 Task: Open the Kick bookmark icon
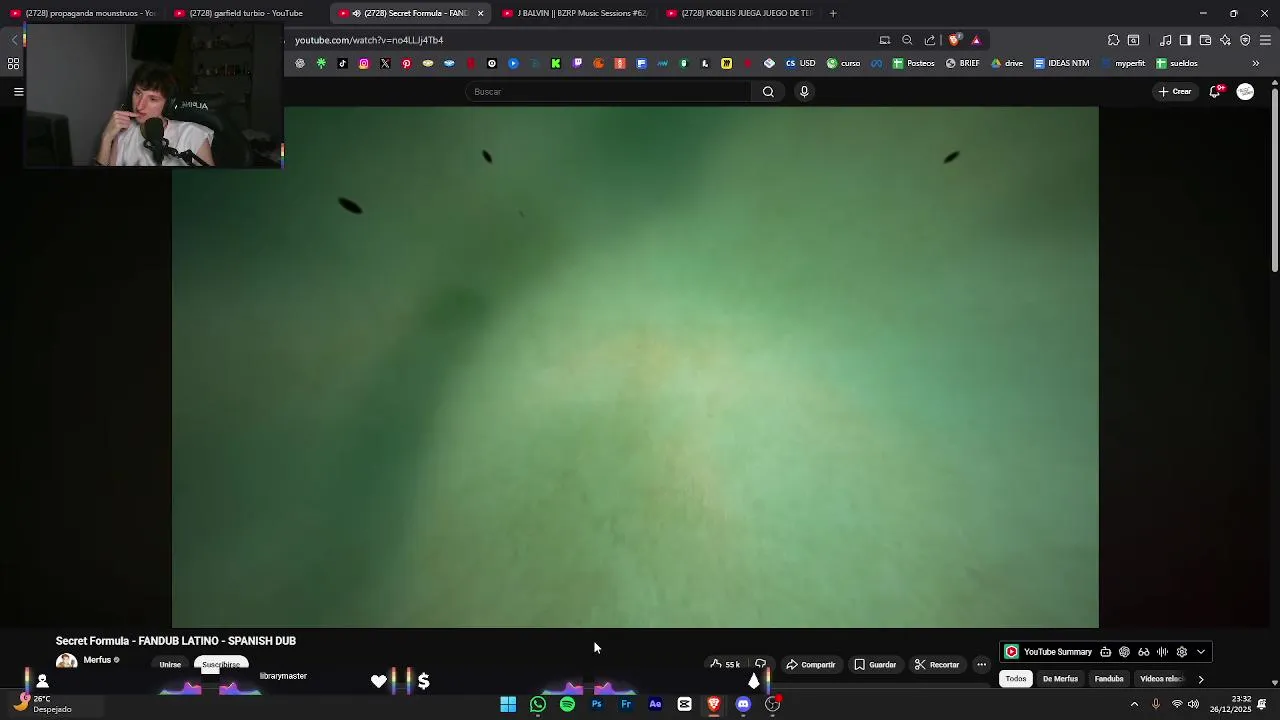pos(556,63)
